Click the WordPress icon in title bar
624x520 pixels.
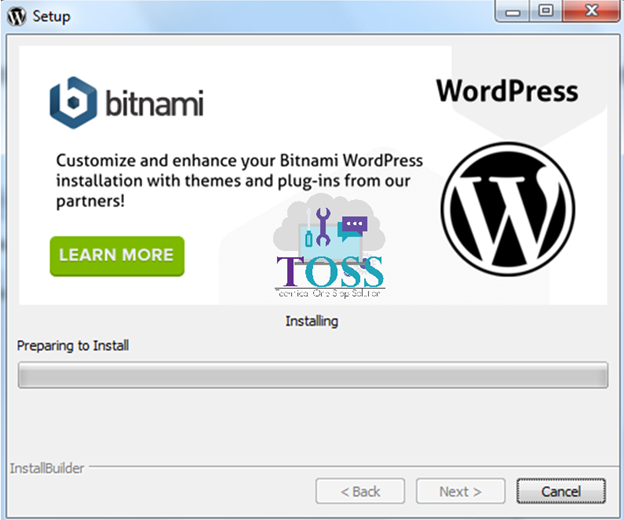pyautogui.click(x=17, y=17)
